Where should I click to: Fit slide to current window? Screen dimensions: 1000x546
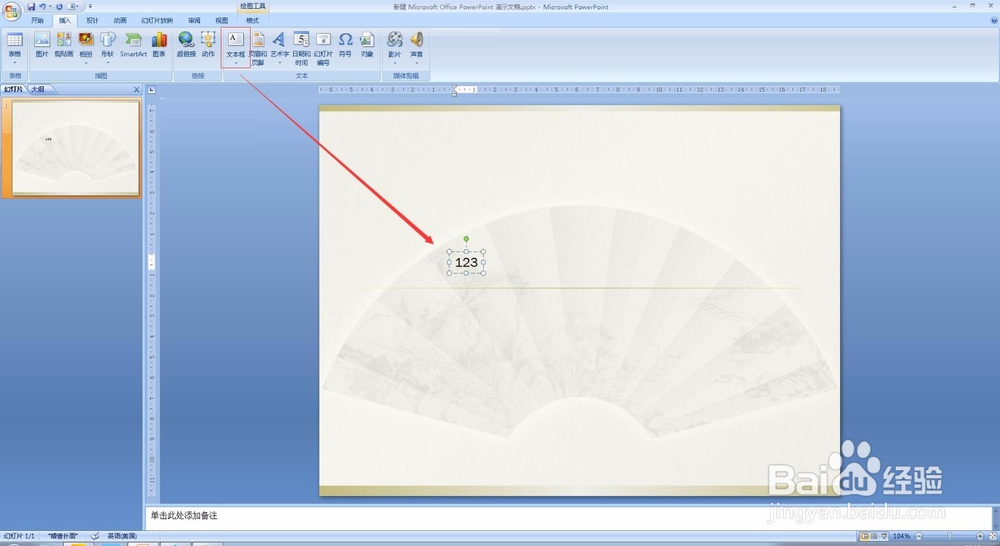992,536
